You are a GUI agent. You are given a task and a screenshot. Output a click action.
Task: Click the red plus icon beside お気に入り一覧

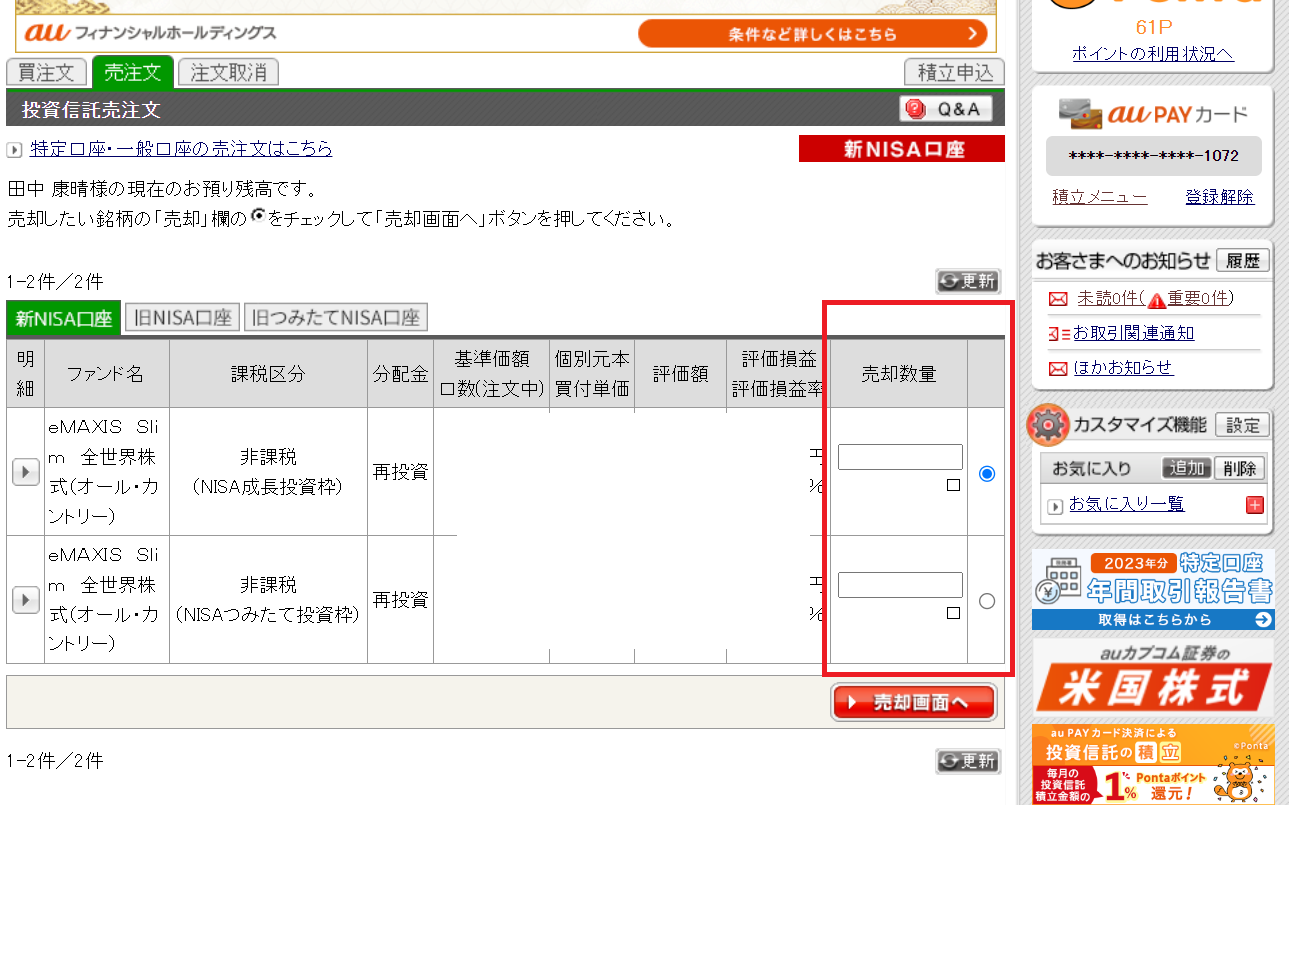click(1254, 505)
